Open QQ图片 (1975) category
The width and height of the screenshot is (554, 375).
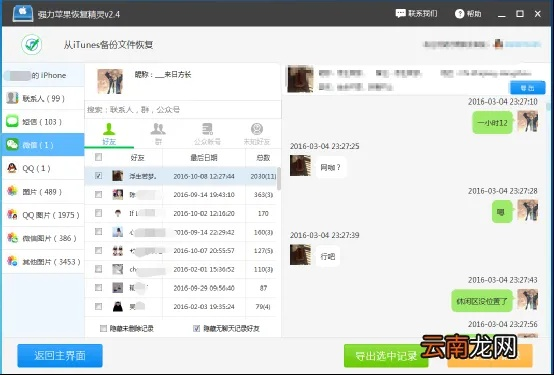43,215
